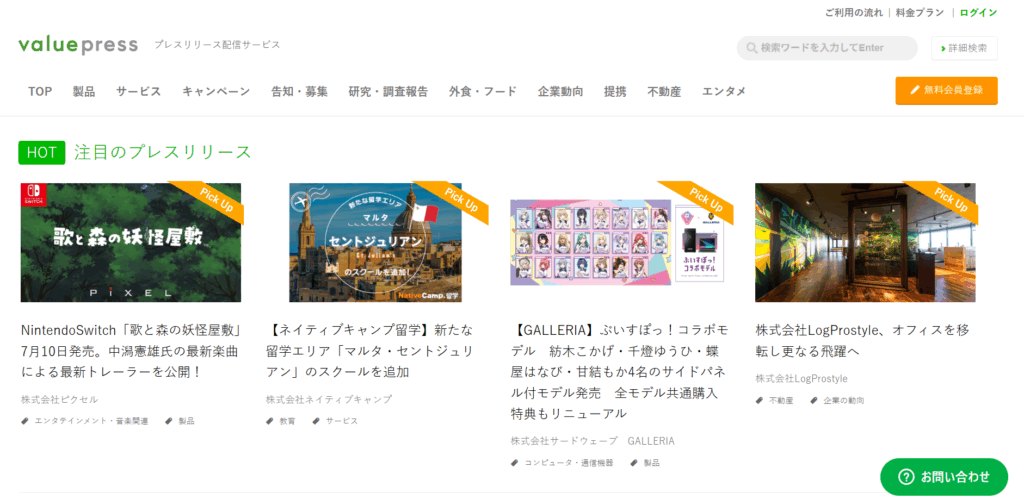Click the tag icon beside 教育
The width and height of the screenshot is (1024, 499).
pyautogui.click(x=270, y=421)
